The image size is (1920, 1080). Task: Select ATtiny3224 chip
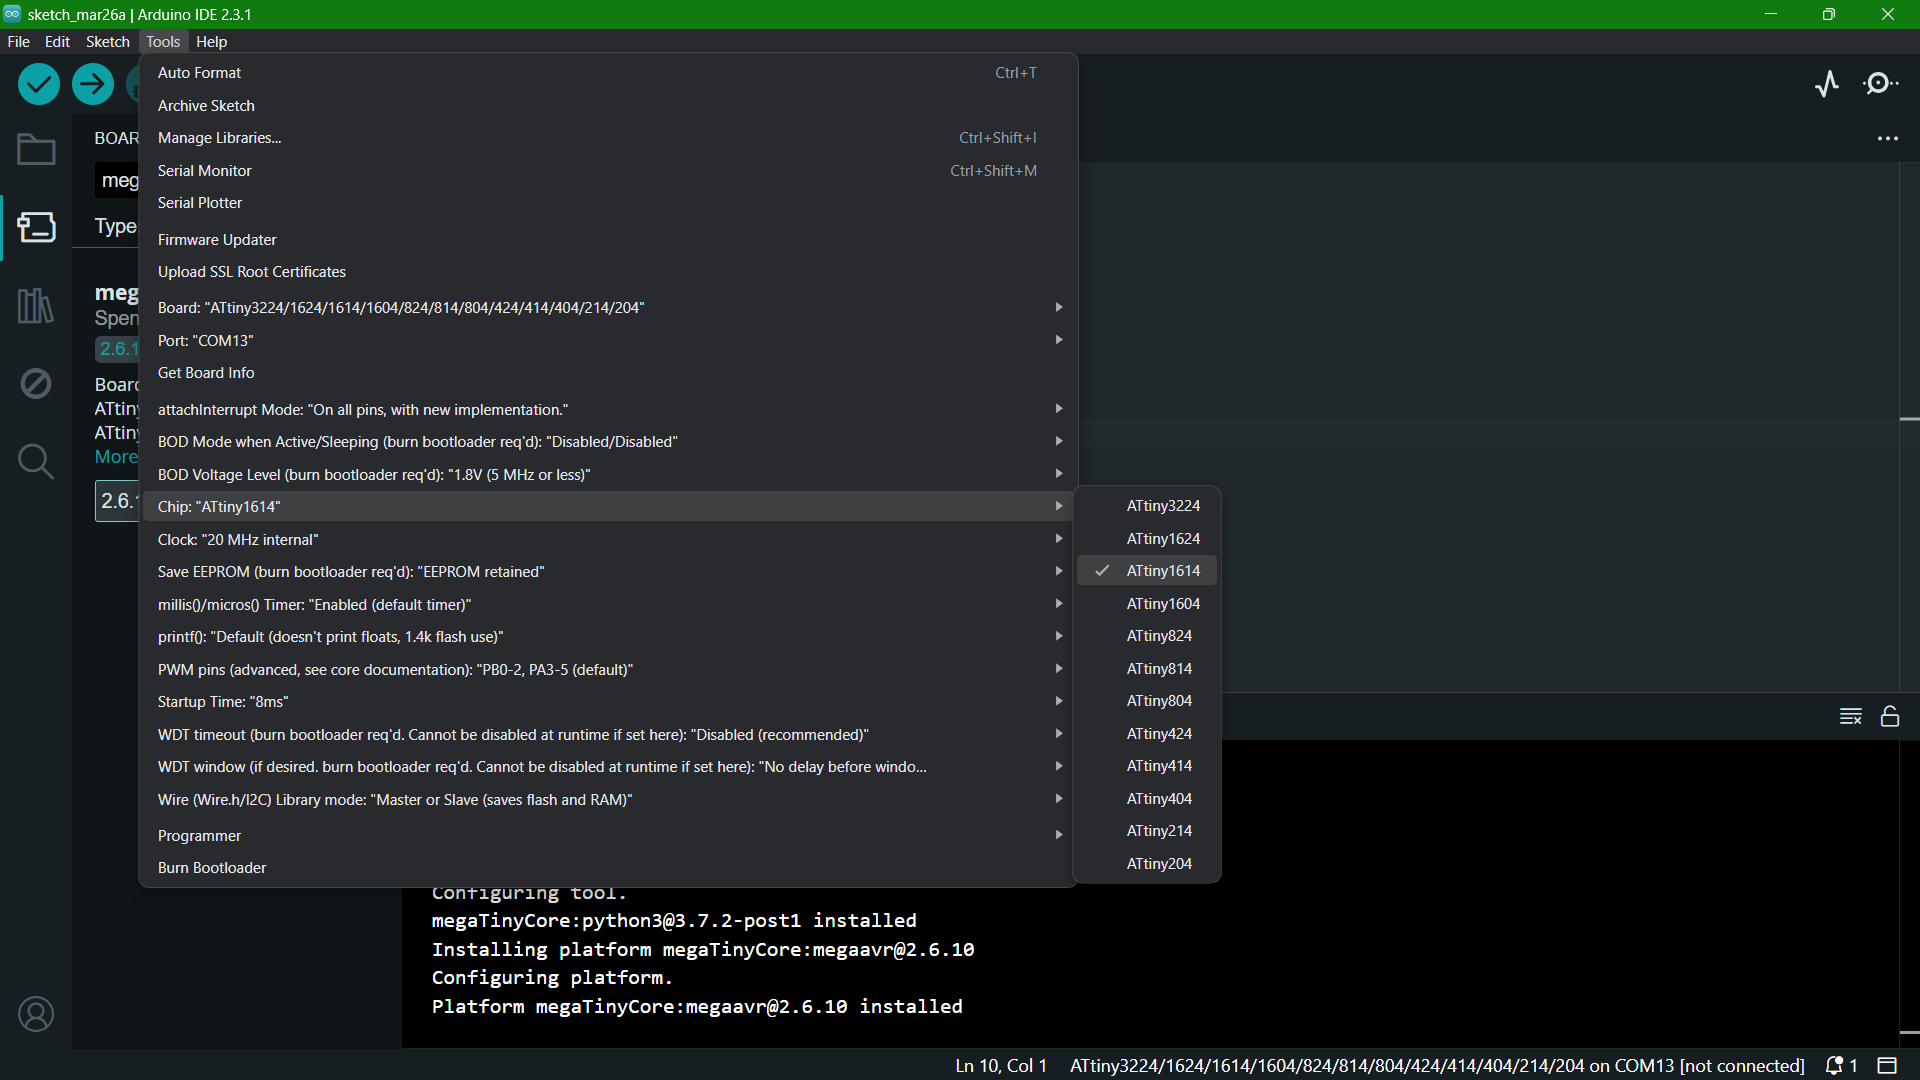(x=1147, y=506)
